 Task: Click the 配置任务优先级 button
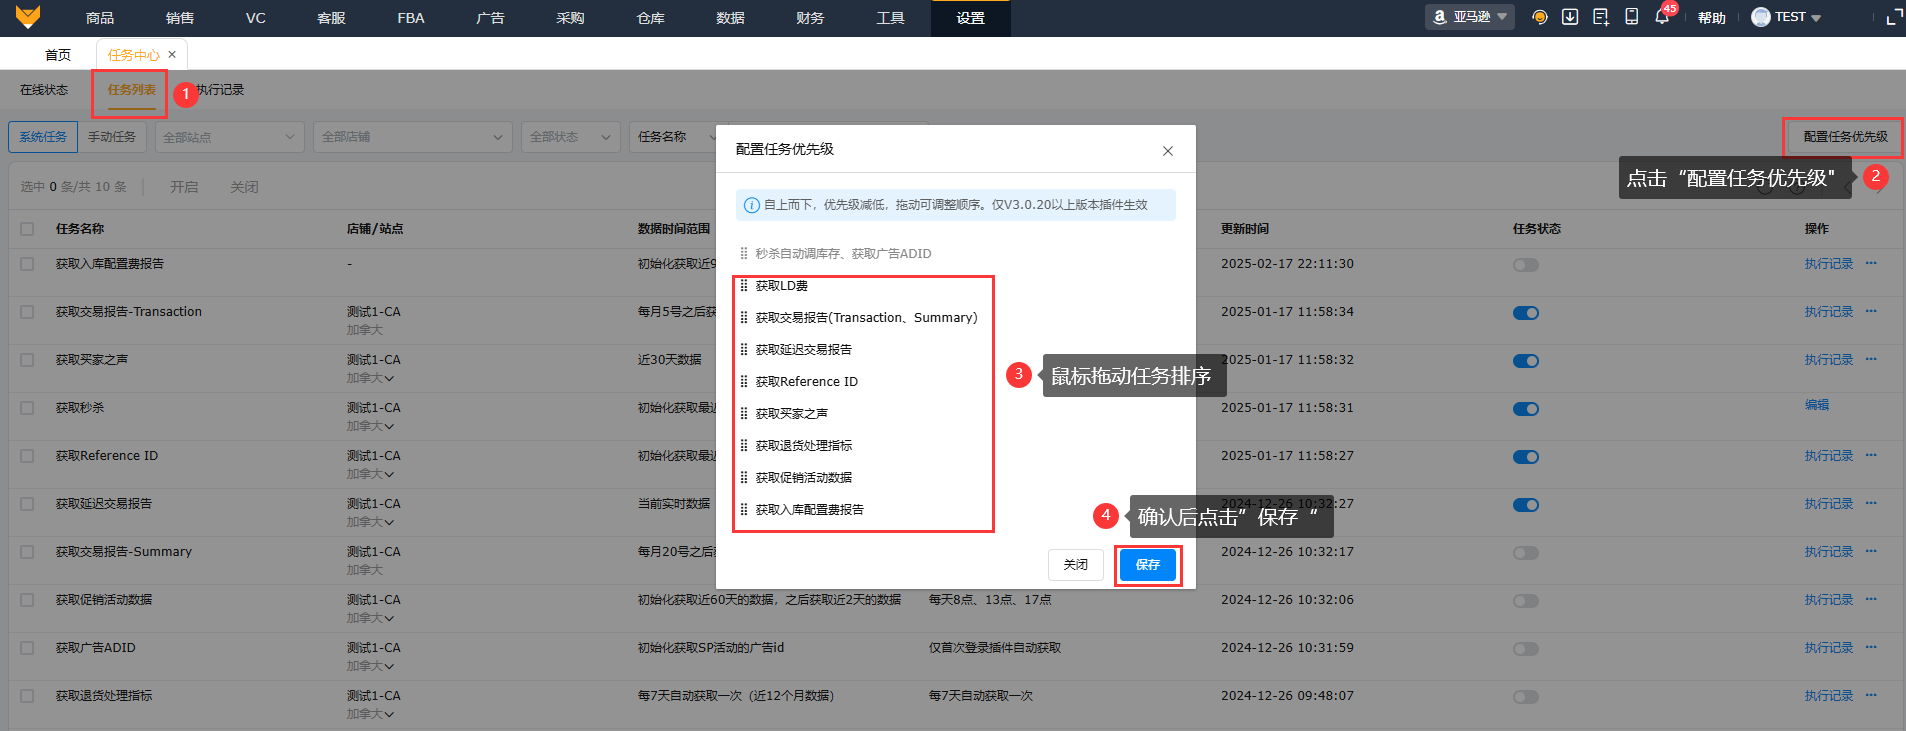(1845, 137)
